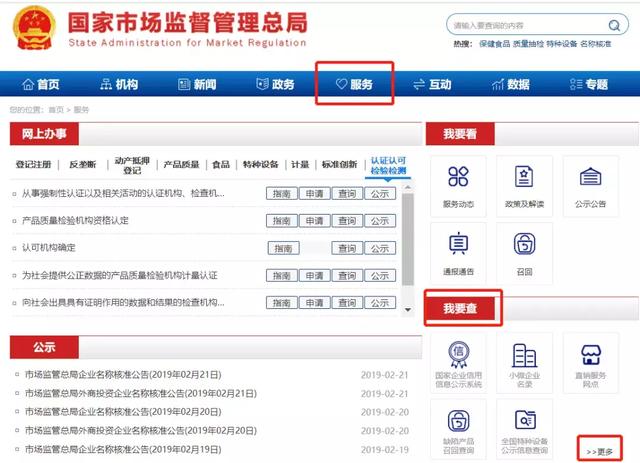Image resolution: width=640 pixels, height=463 pixels.
Task: Click 申请 for 产品质量检验机构资格认定
Action: pyautogui.click(x=315, y=221)
